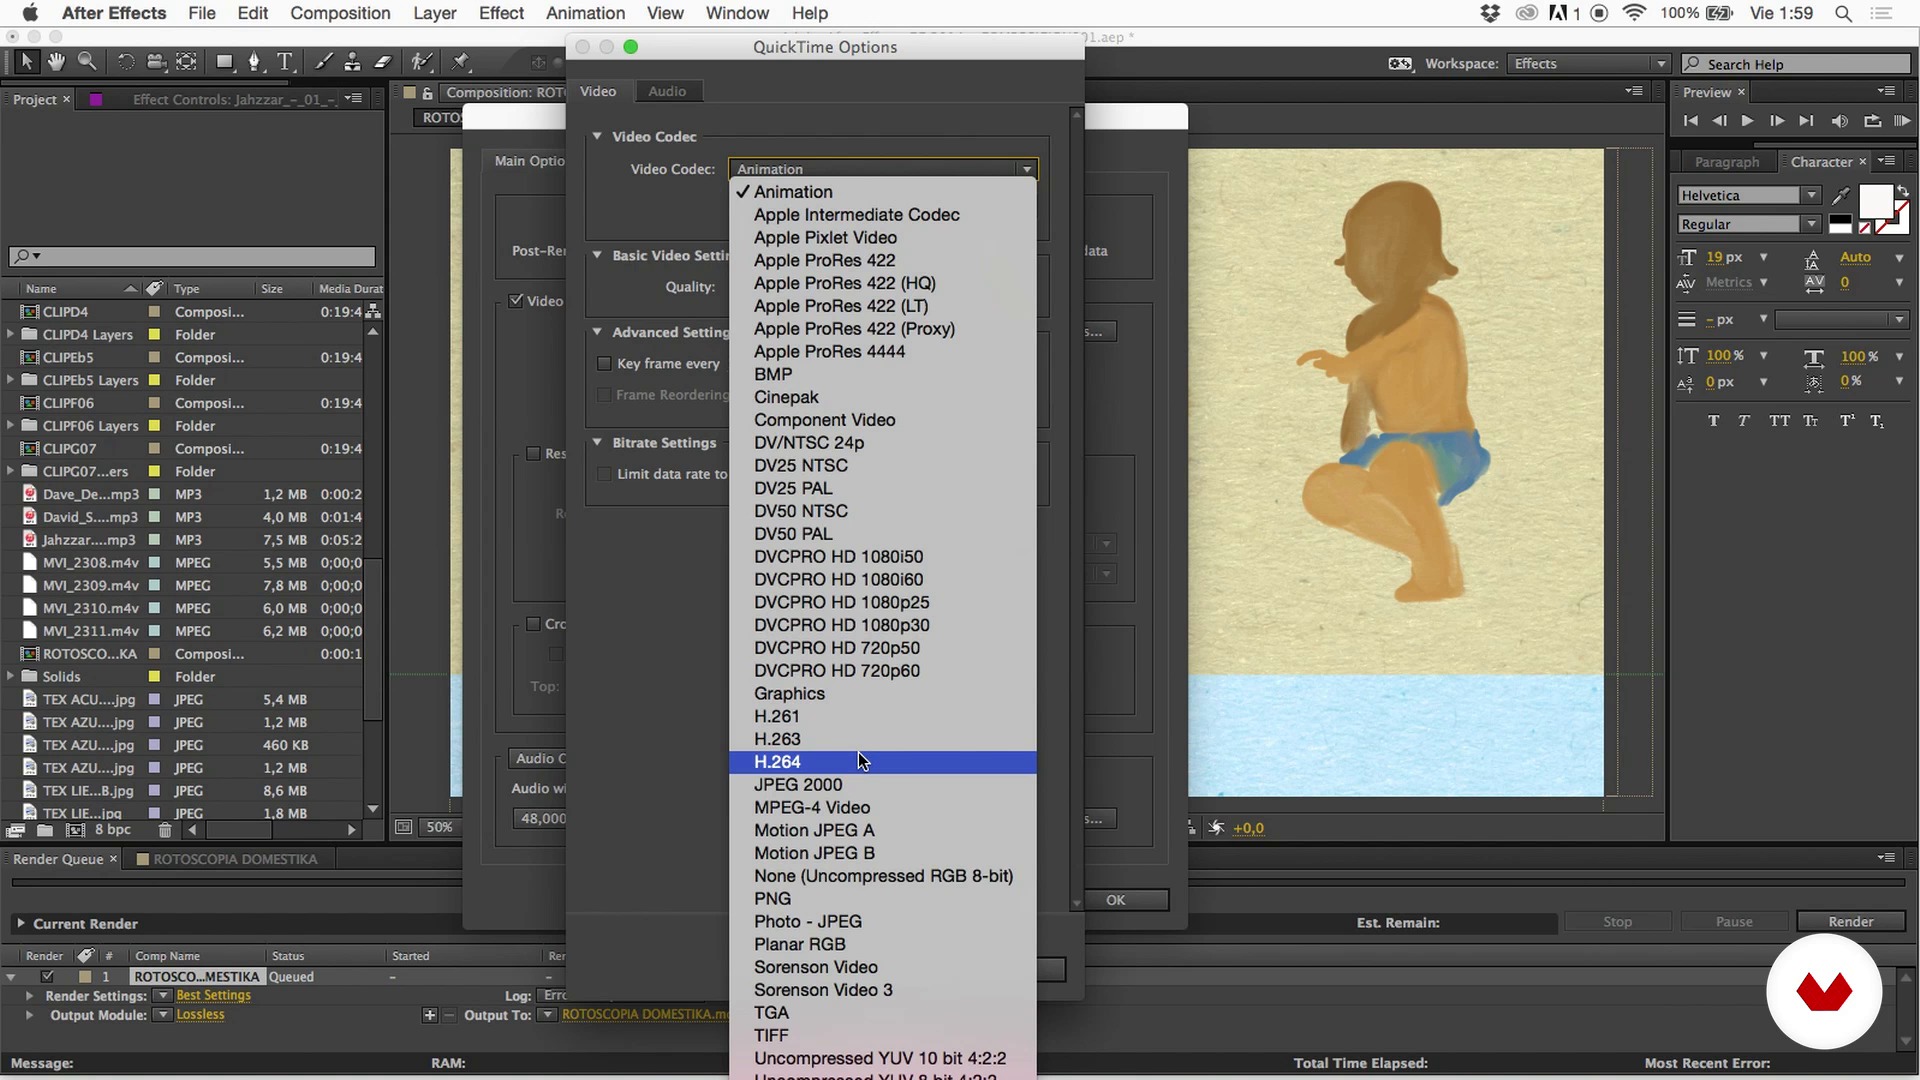This screenshot has height=1080, width=1920.
Task: Select the Unified Camera tool
Action: [156, 62]
